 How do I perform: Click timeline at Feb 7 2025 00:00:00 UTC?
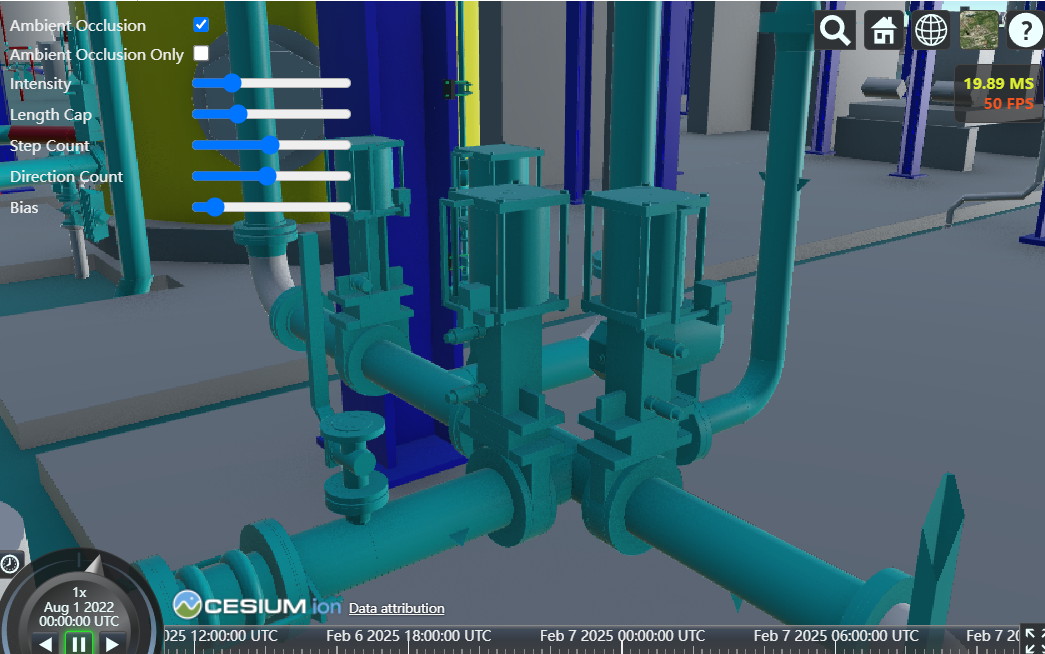pyautogui.click(x=622, y=636)
